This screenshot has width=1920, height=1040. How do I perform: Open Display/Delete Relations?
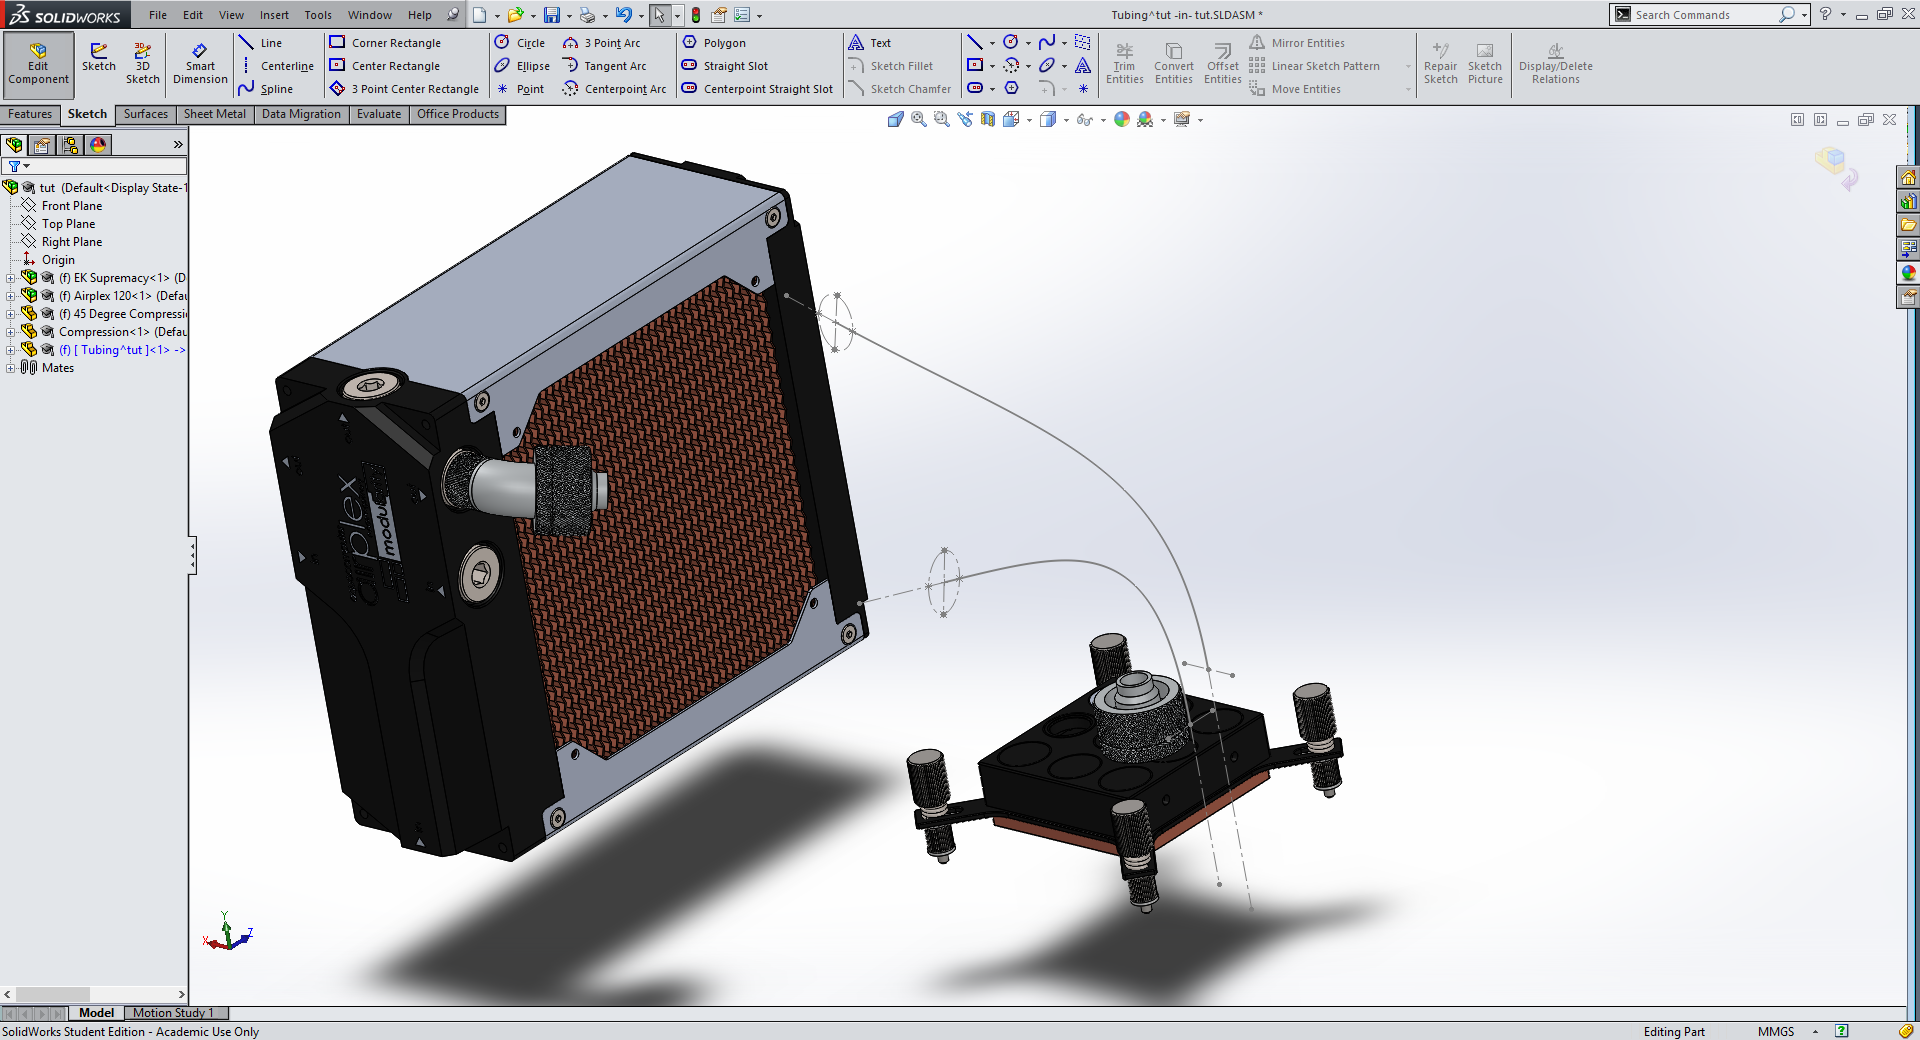point(1555,64)
